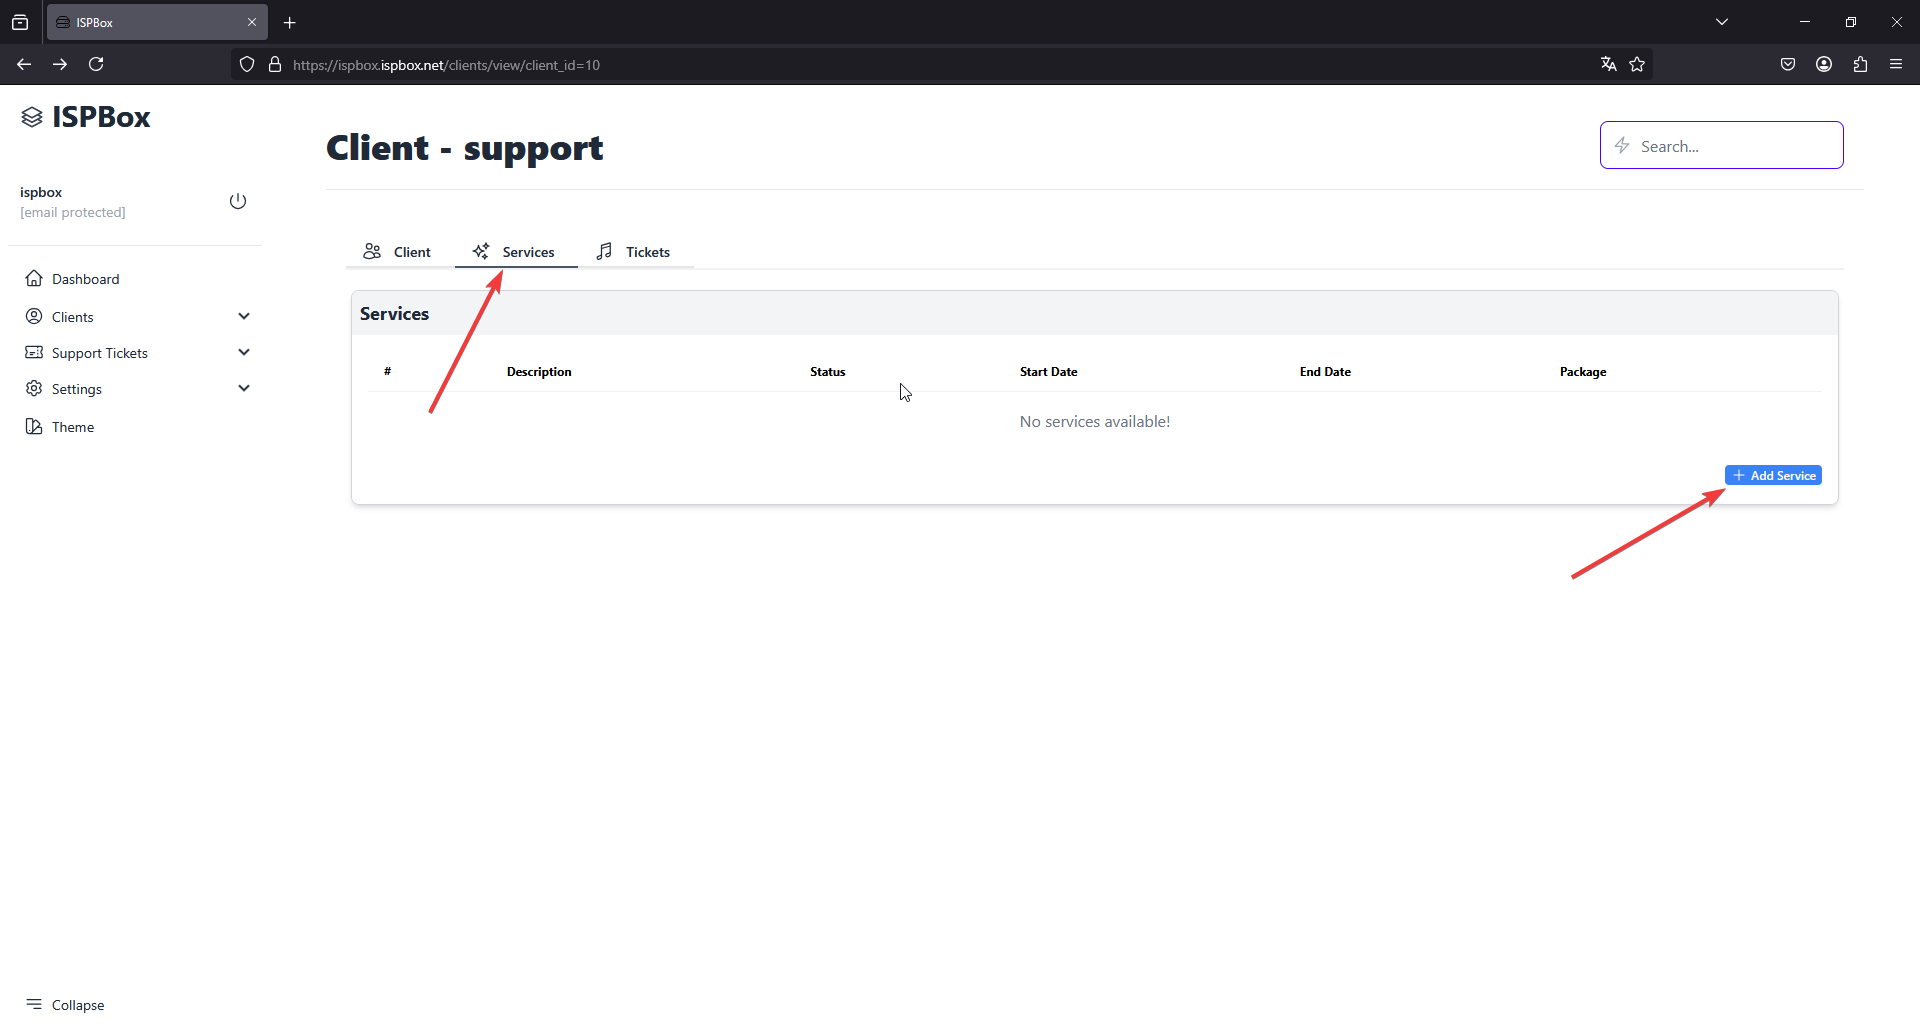Open the browser translate icon

1608,64
